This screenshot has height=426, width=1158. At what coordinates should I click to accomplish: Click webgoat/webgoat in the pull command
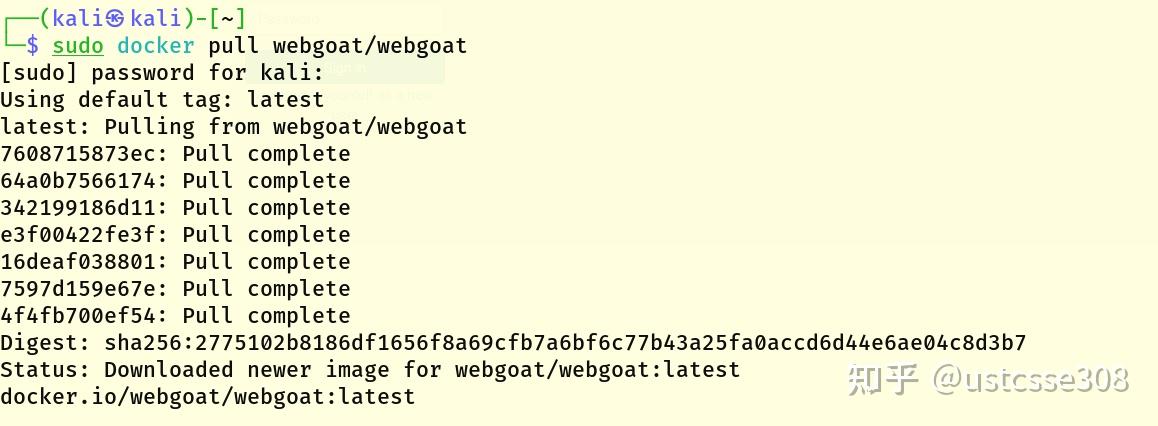369,46
